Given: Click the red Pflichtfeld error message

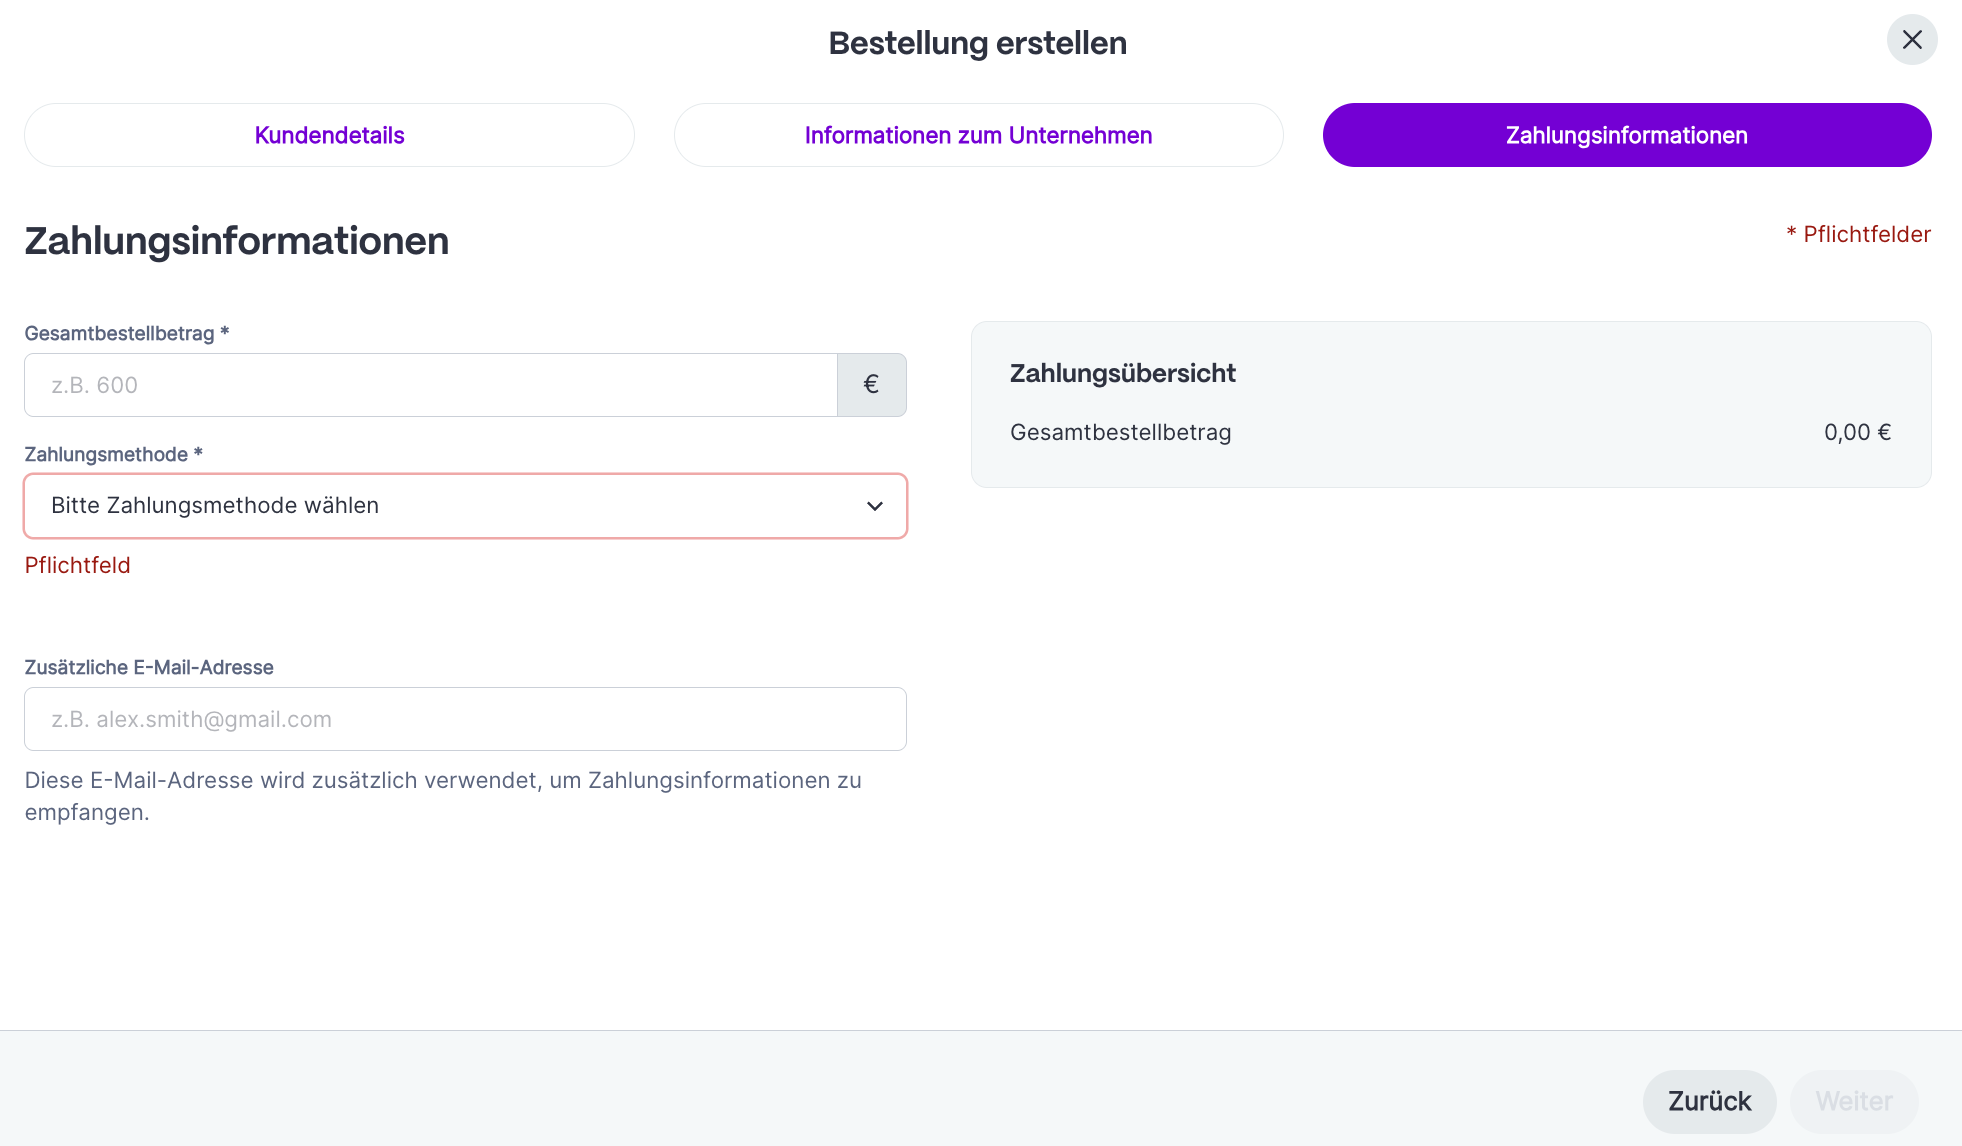Looking at the screenshot, I should (78, 565).
